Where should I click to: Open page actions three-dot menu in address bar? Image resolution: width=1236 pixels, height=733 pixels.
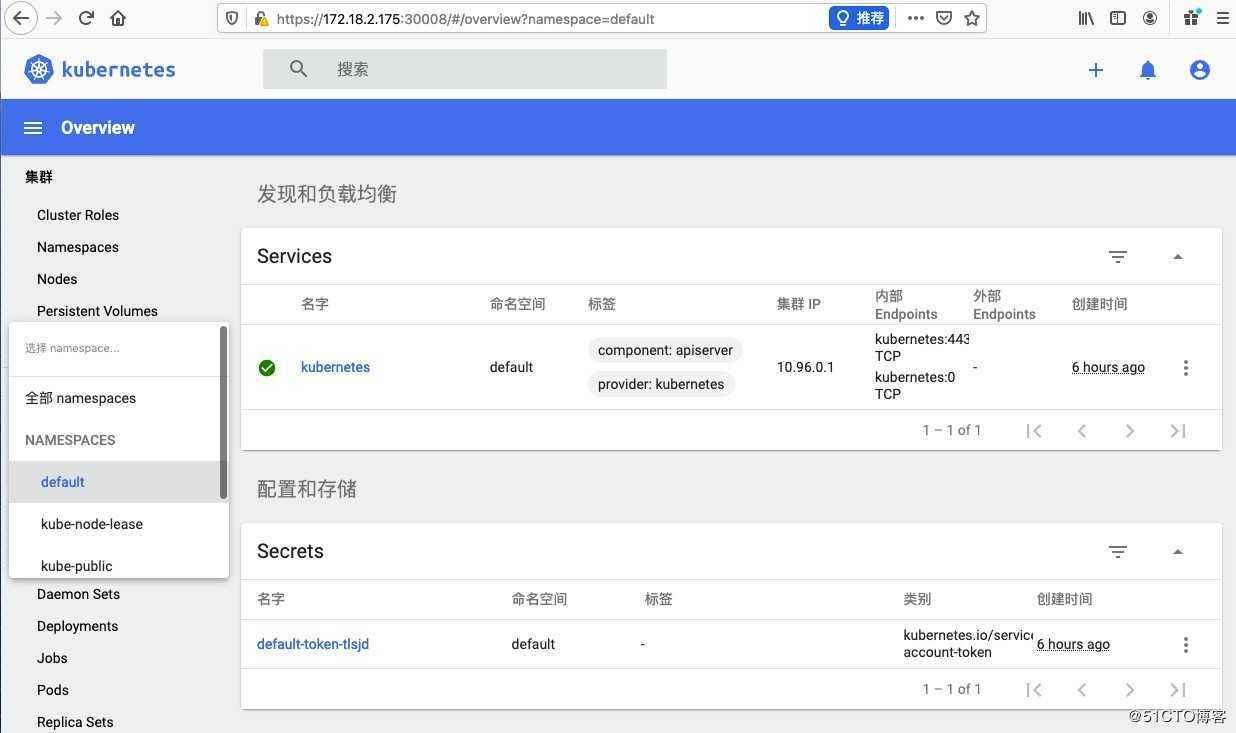[915, 18]
